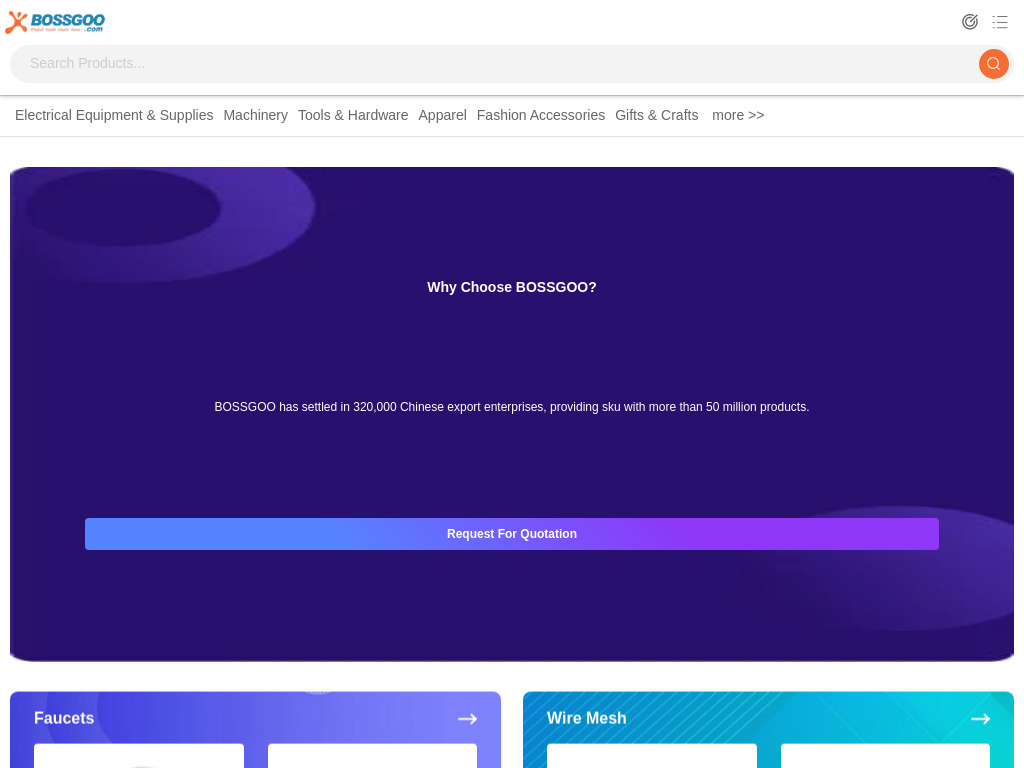1024x768 pixels.
Task: Open the Wire Mesh section title
Action: tap(586, 718)
